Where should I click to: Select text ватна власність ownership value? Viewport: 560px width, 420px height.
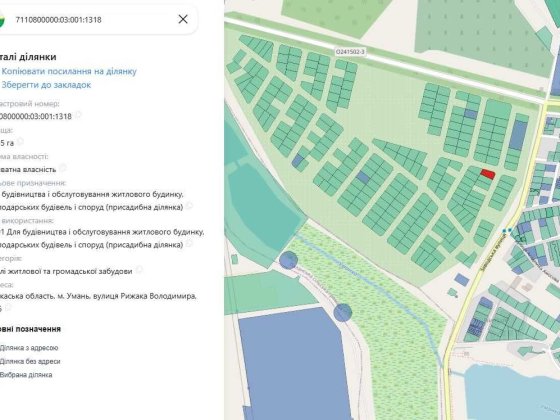point(28,169)
